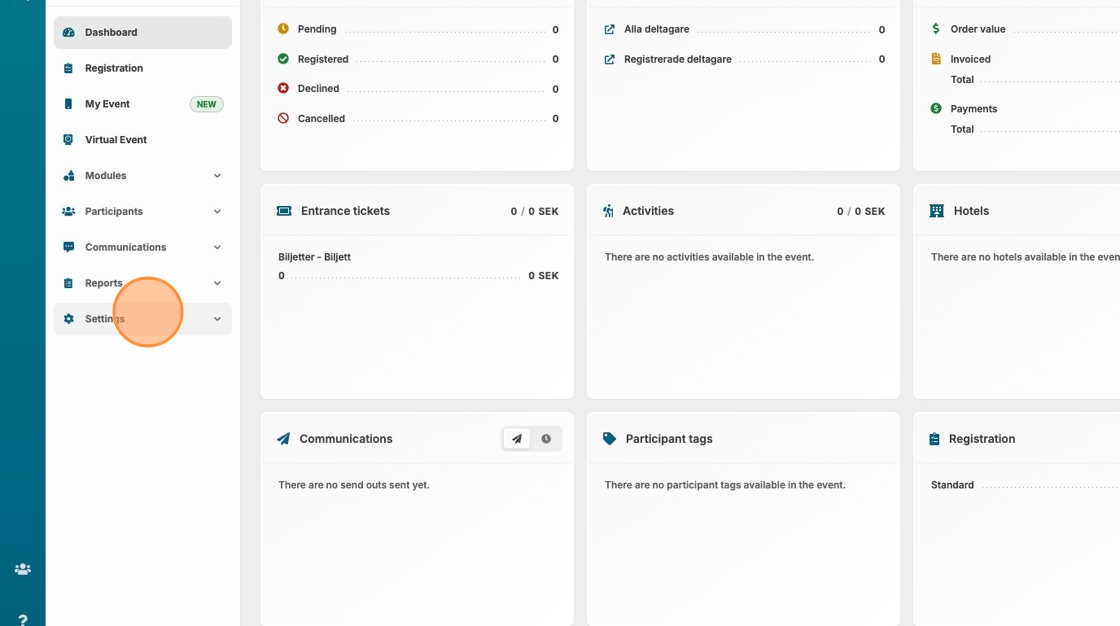Click the Settings gear icon
The height and width of the screenshot is (626, 1120).
tap(68, 319)
